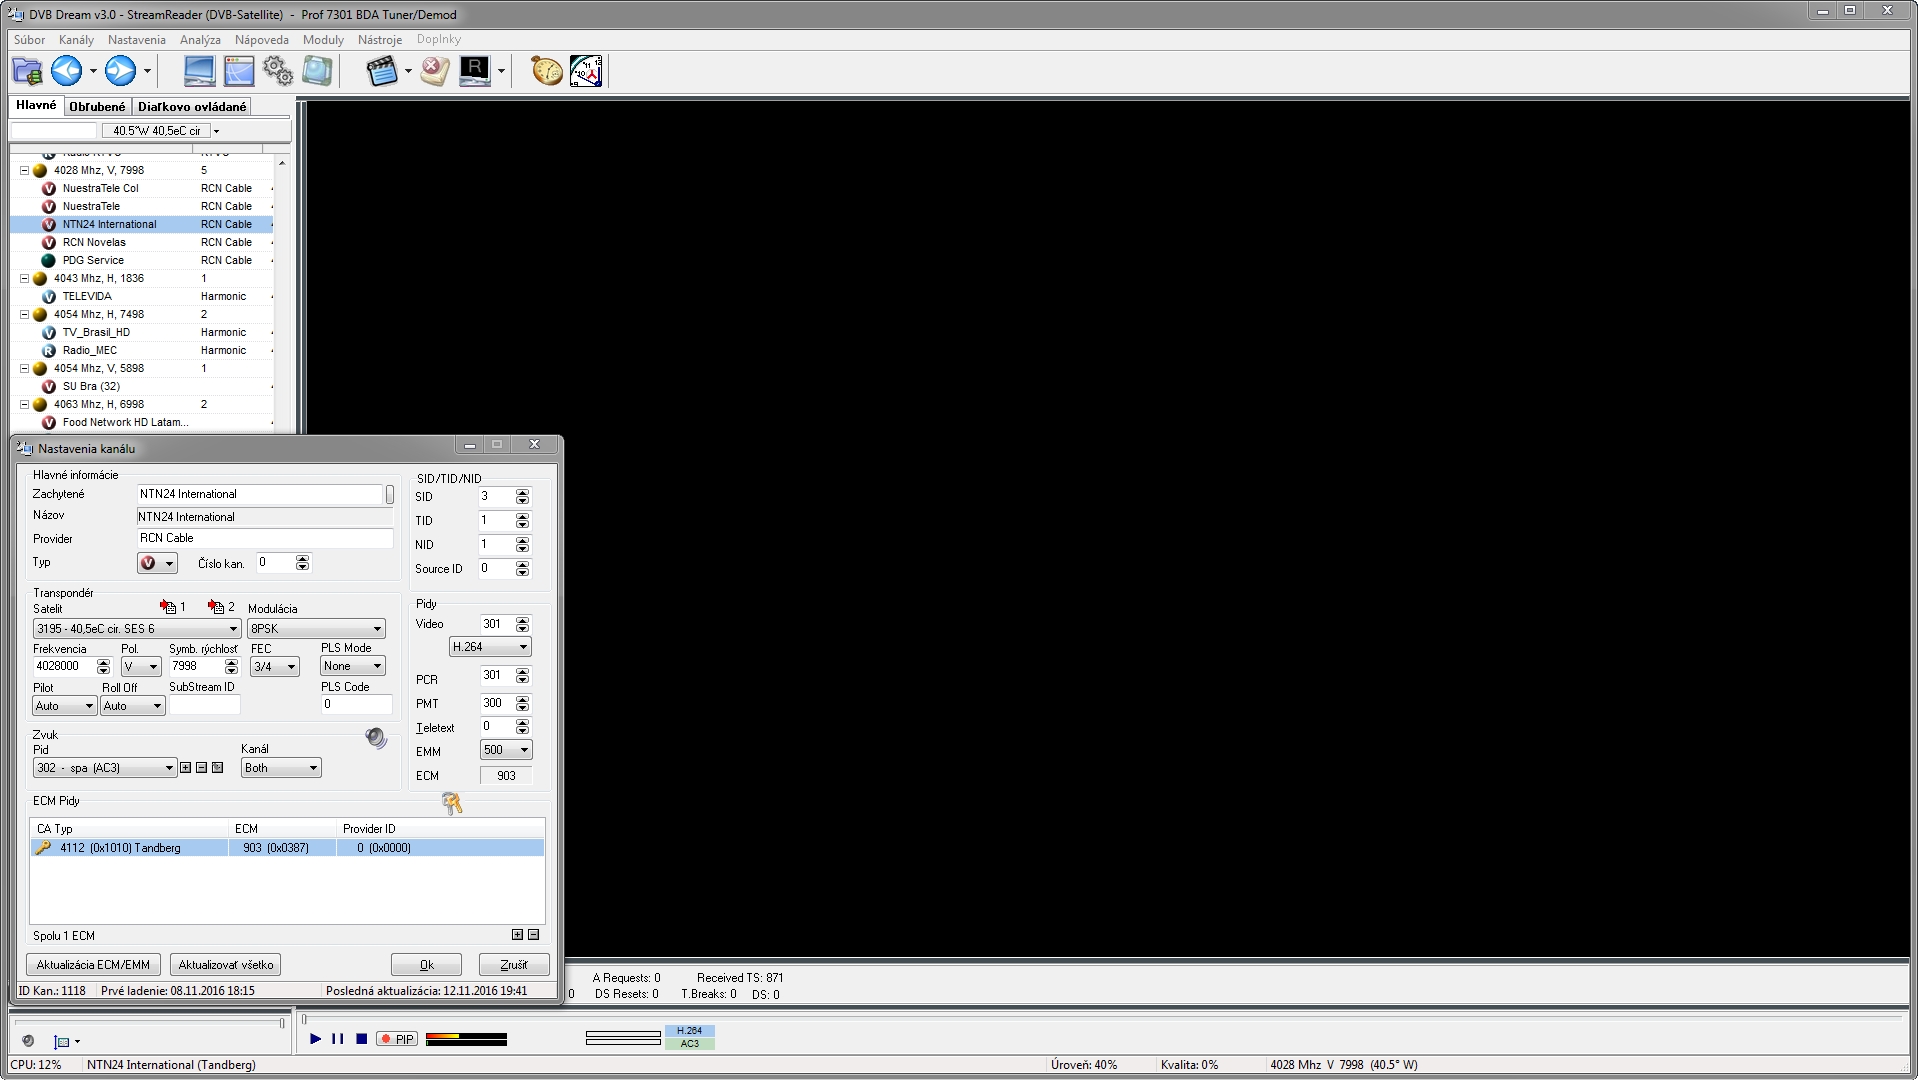Go to previous channel with back arrow

pyautogui.click(x=67, y=71)
